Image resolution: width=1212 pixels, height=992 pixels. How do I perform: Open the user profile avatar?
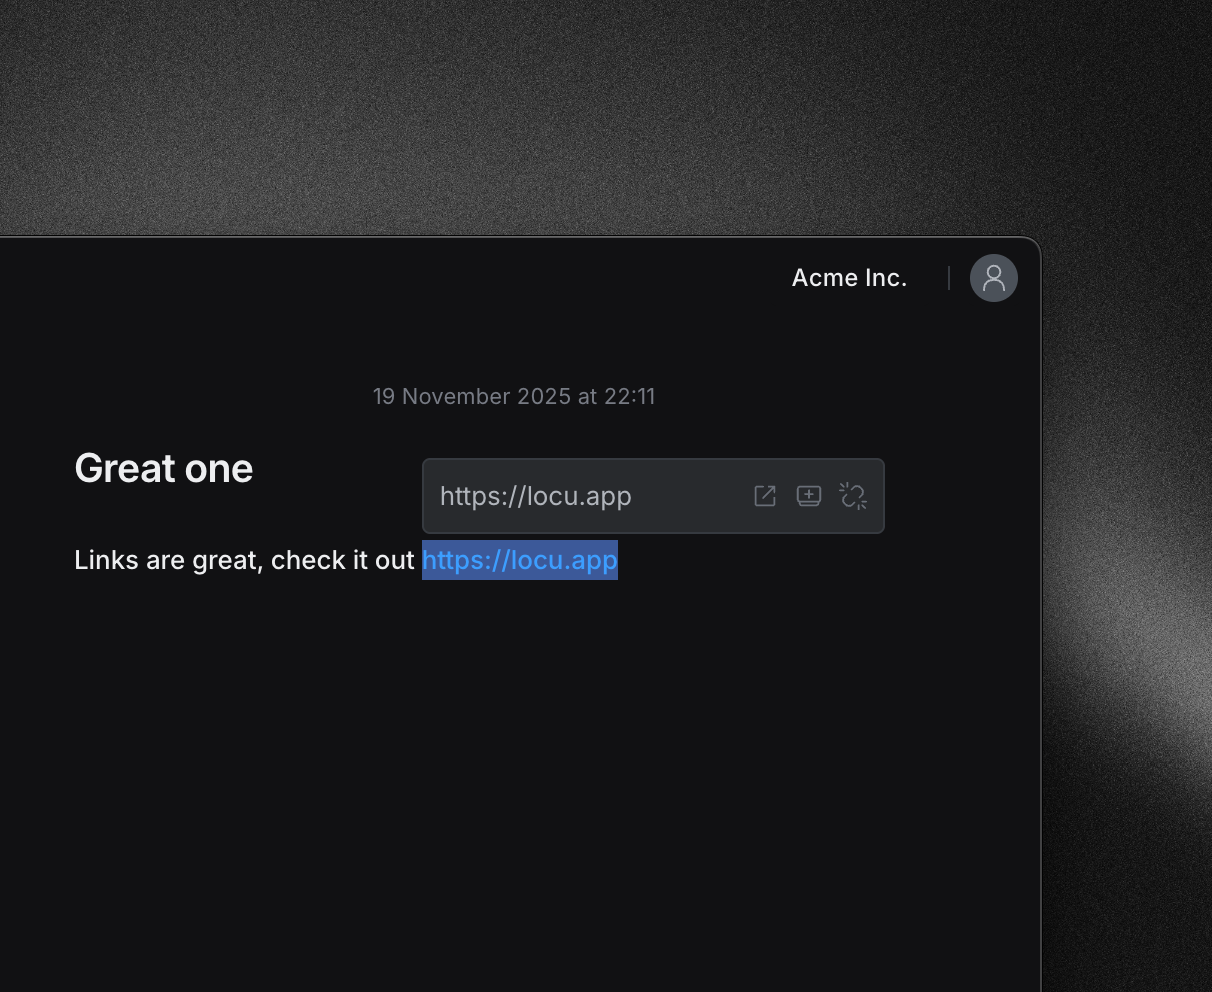click(x=993, y=278)
